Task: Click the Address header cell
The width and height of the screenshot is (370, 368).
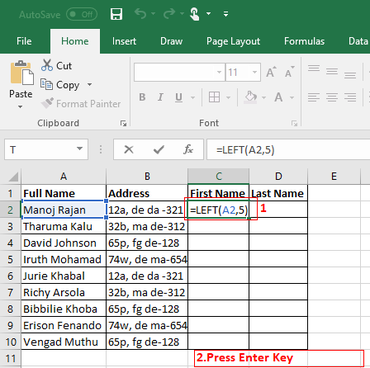Action: tap(147, 193)
